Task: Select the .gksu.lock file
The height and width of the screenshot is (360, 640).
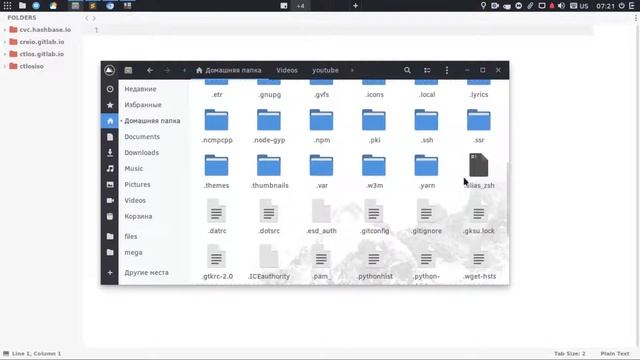Action: pyautogui.click(x=478, y=217)
